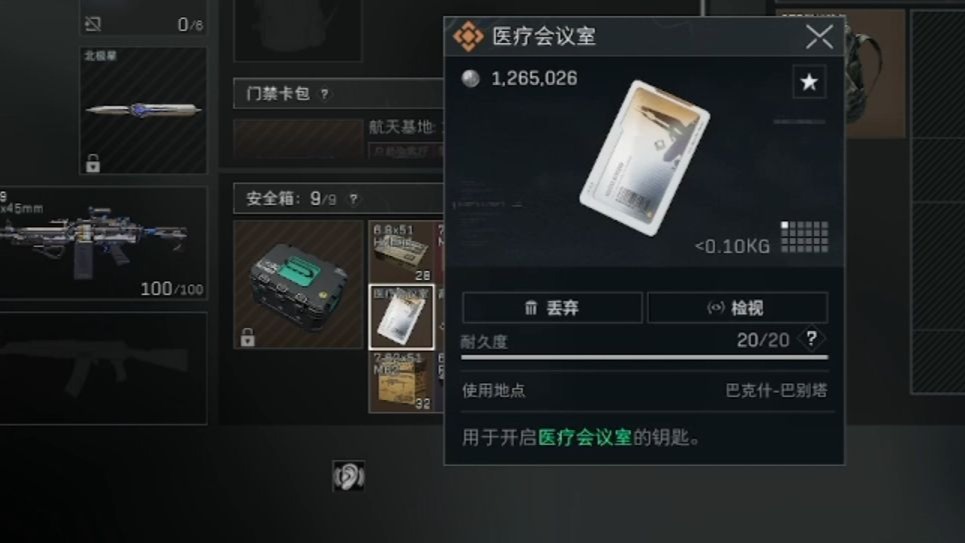Click the durability question mark icon
965x543 pixels.
click(811, 339)
